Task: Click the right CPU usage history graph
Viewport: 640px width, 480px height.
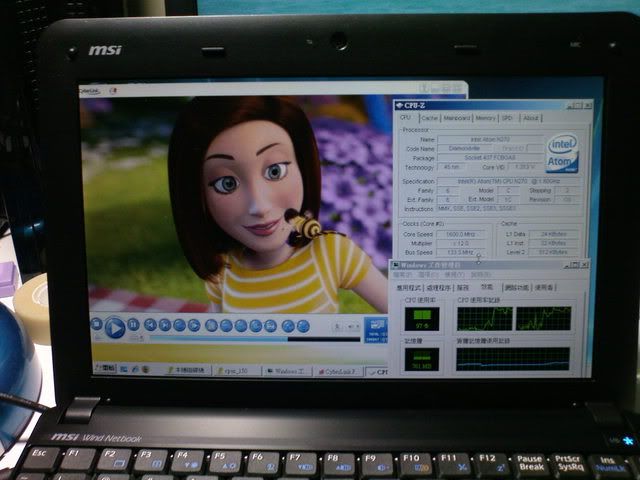Action: click(x=543, y=318)
